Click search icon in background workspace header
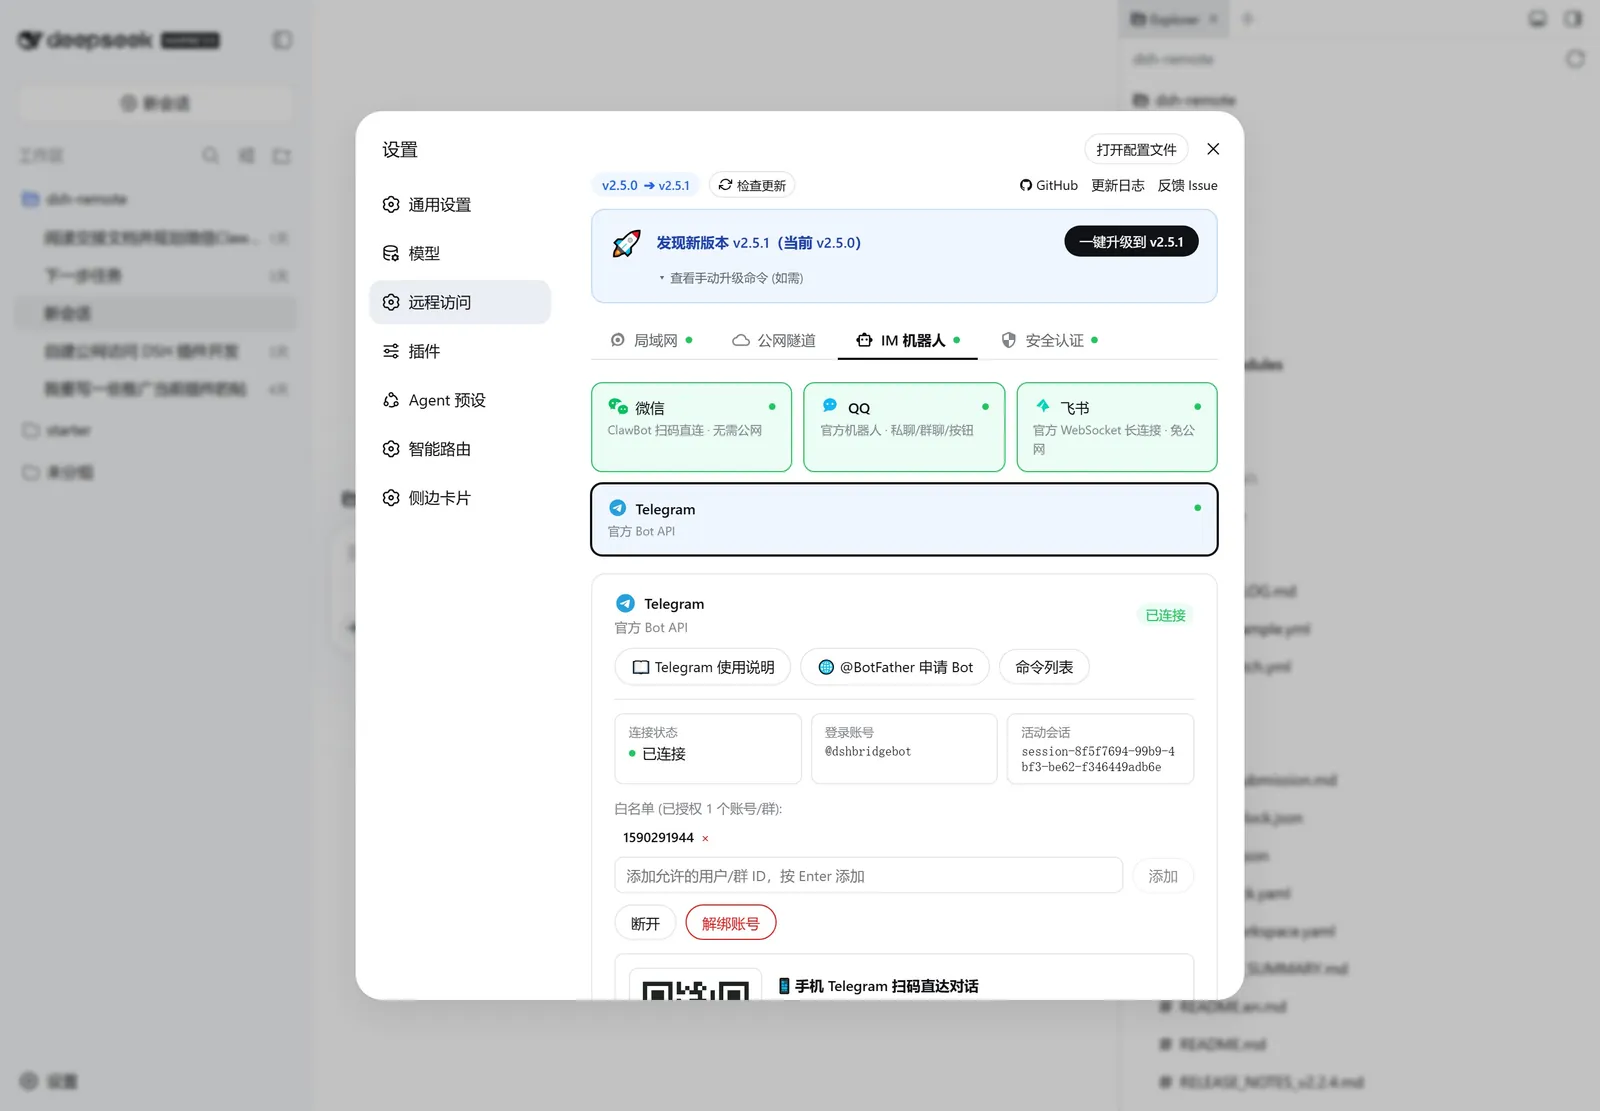The image size is (1600, 1111). point(210,155)
